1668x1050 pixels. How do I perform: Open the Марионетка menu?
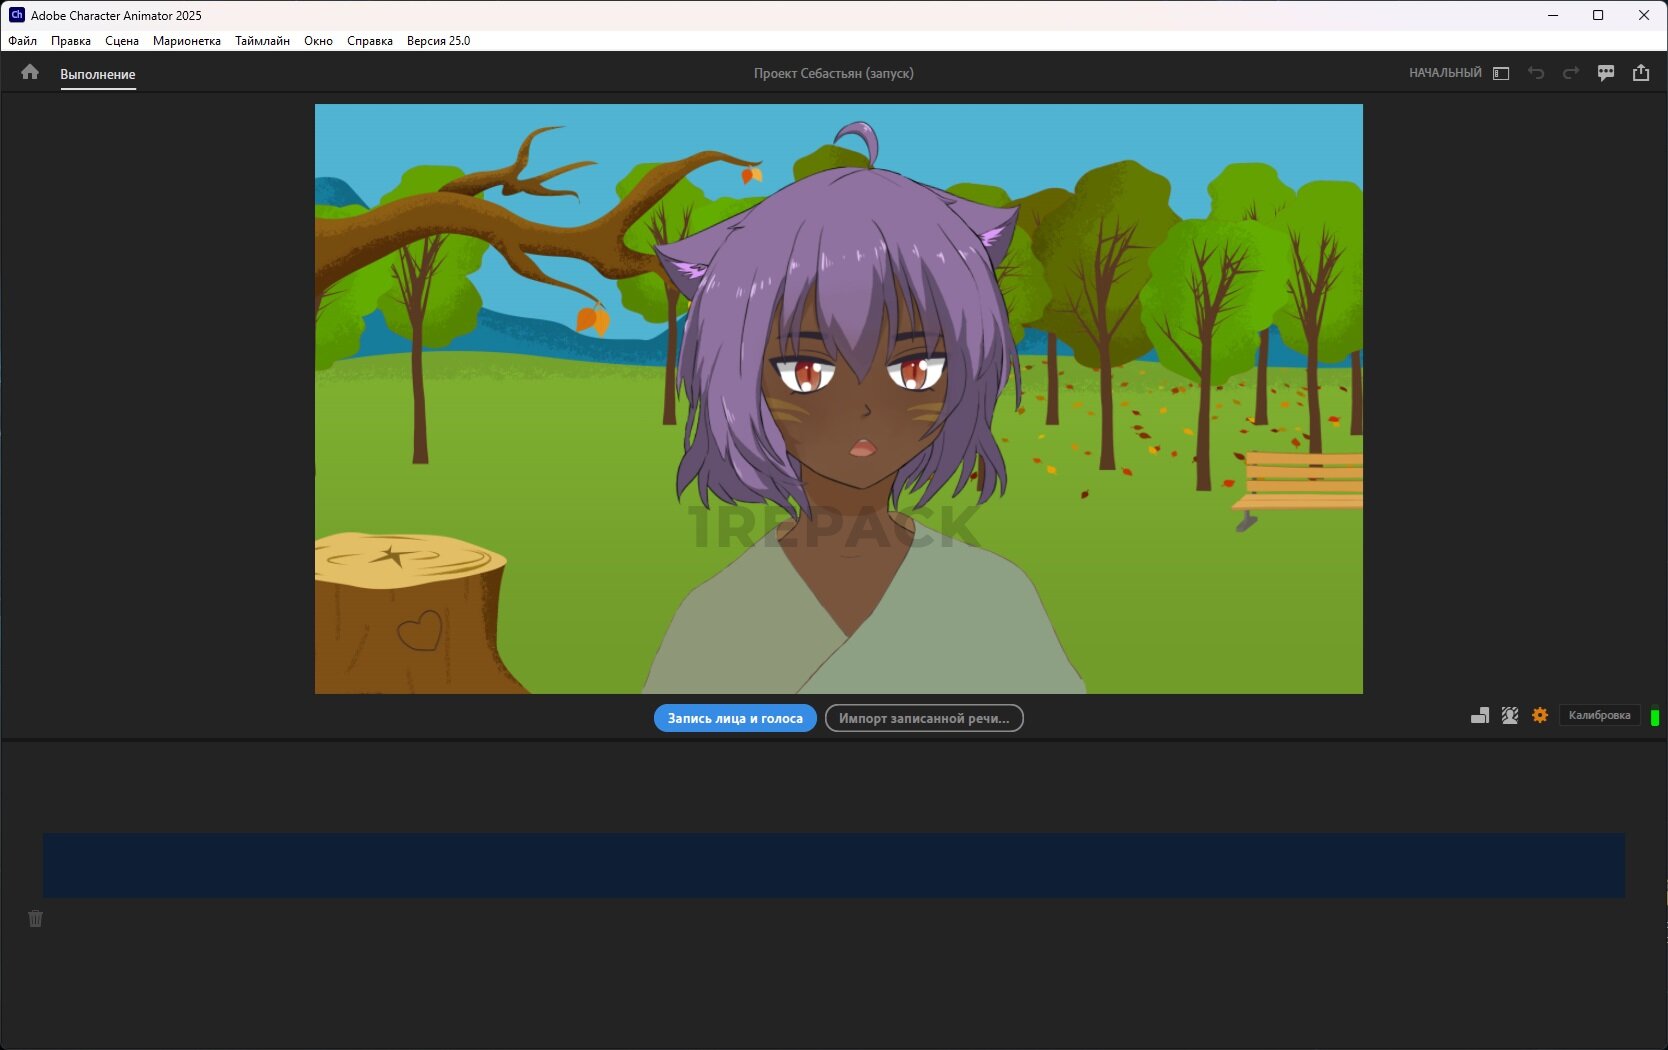point(187,41)
